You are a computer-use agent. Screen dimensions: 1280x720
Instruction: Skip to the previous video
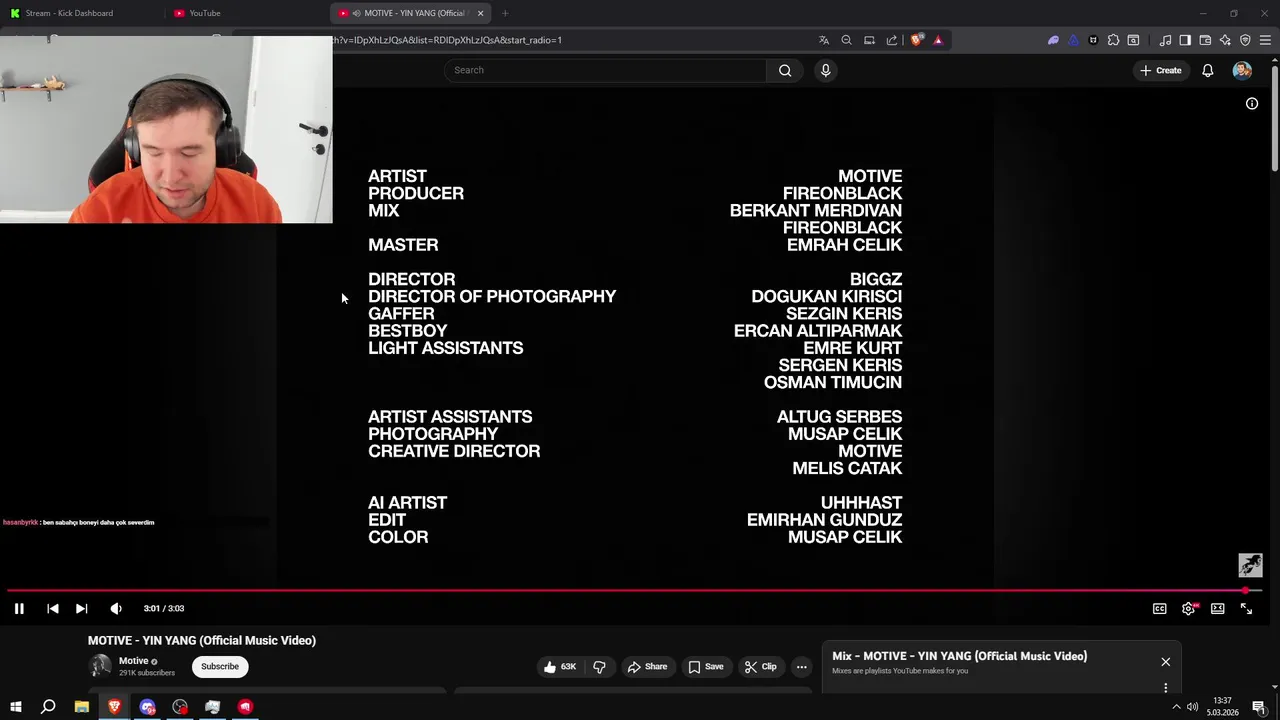[x=53, y=608]
